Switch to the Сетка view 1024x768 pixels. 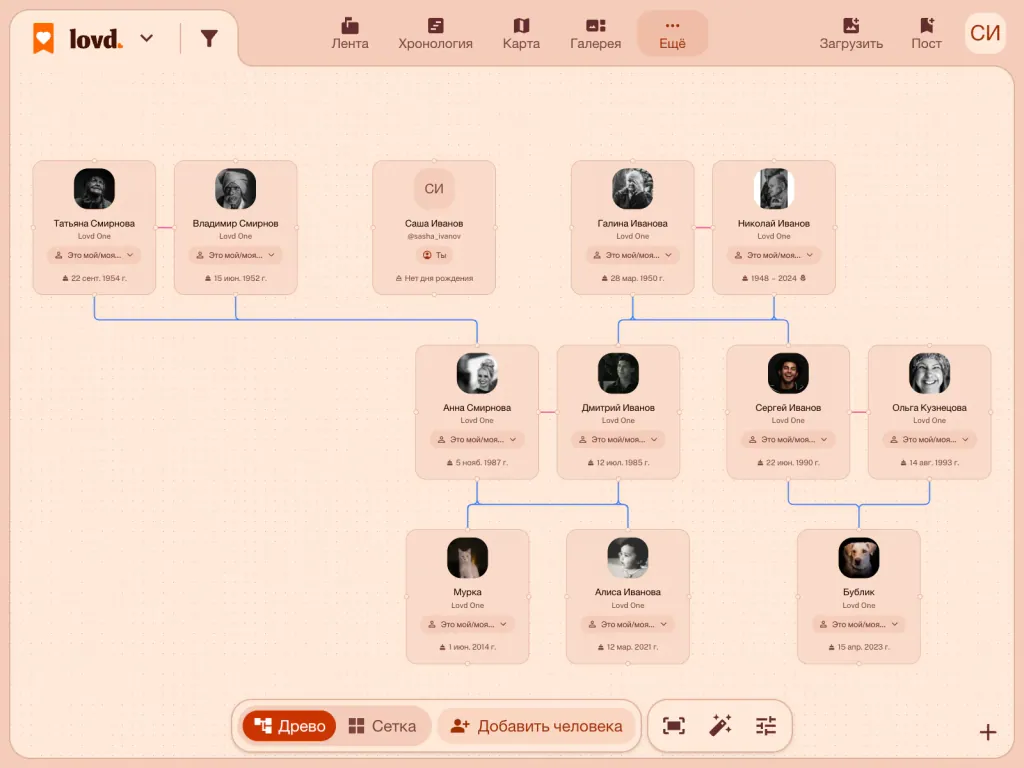point(382,726)
